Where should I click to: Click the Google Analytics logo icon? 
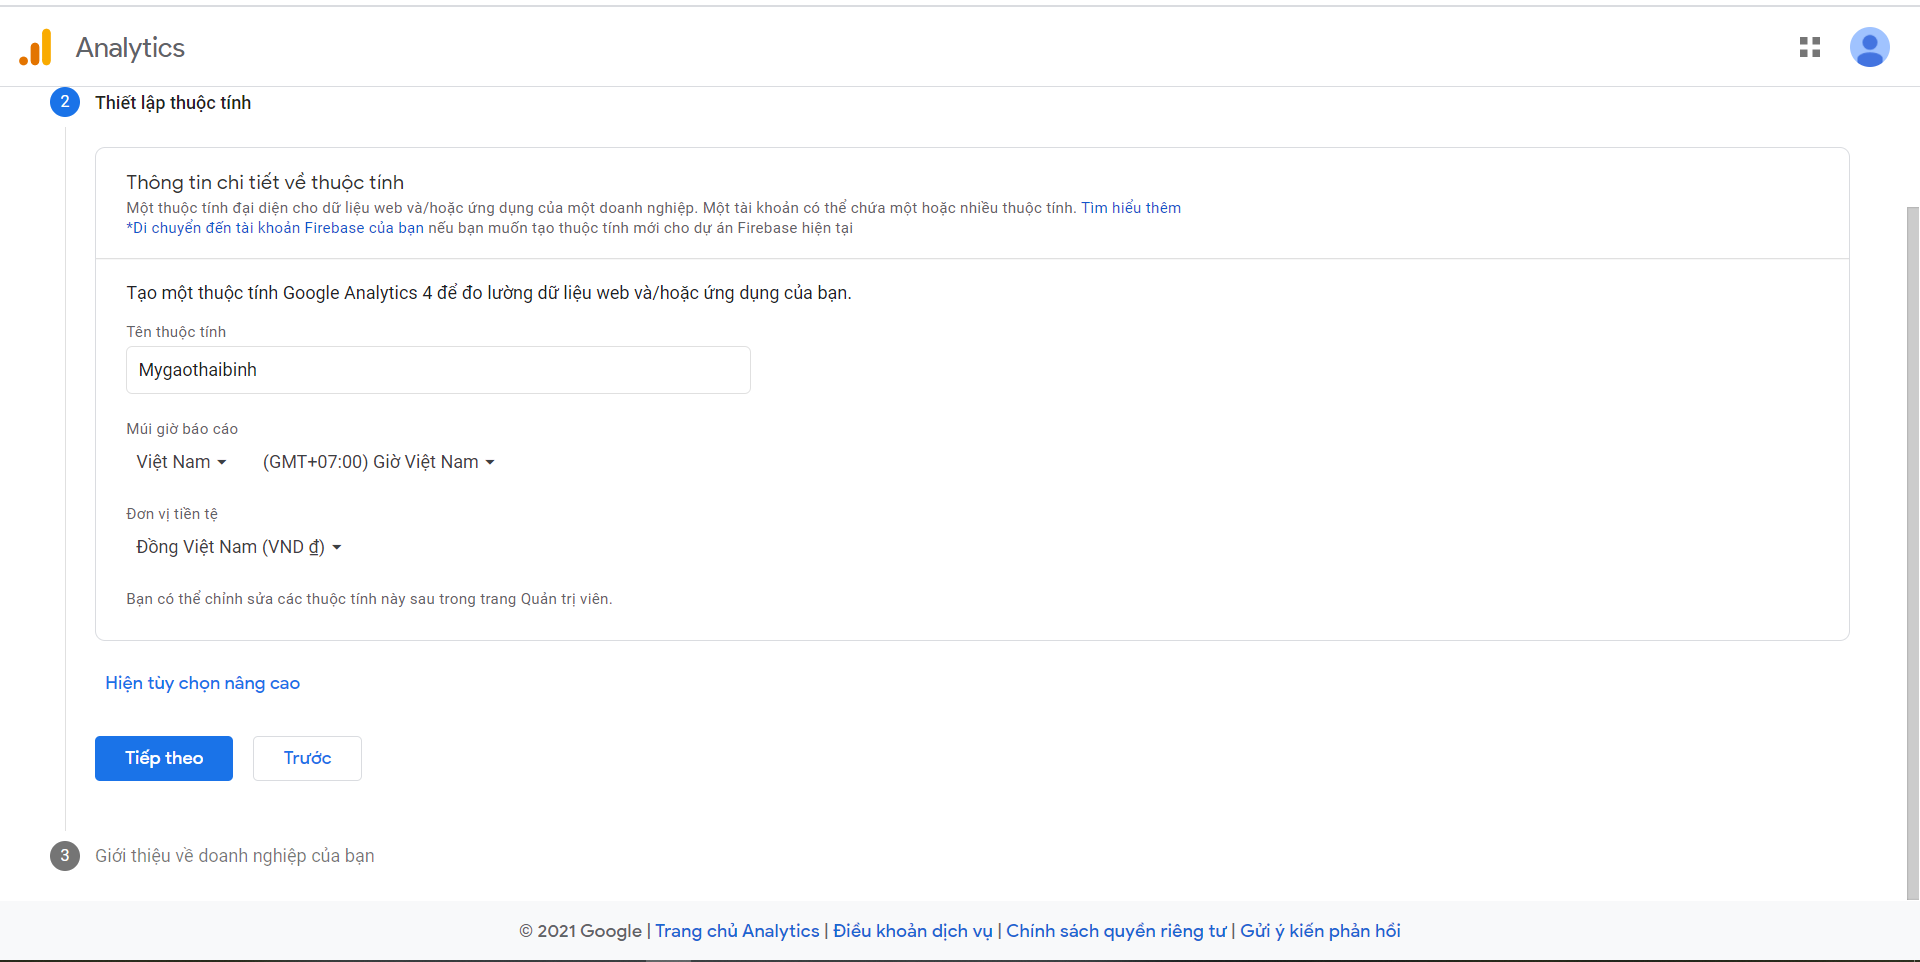coord(35,48)
